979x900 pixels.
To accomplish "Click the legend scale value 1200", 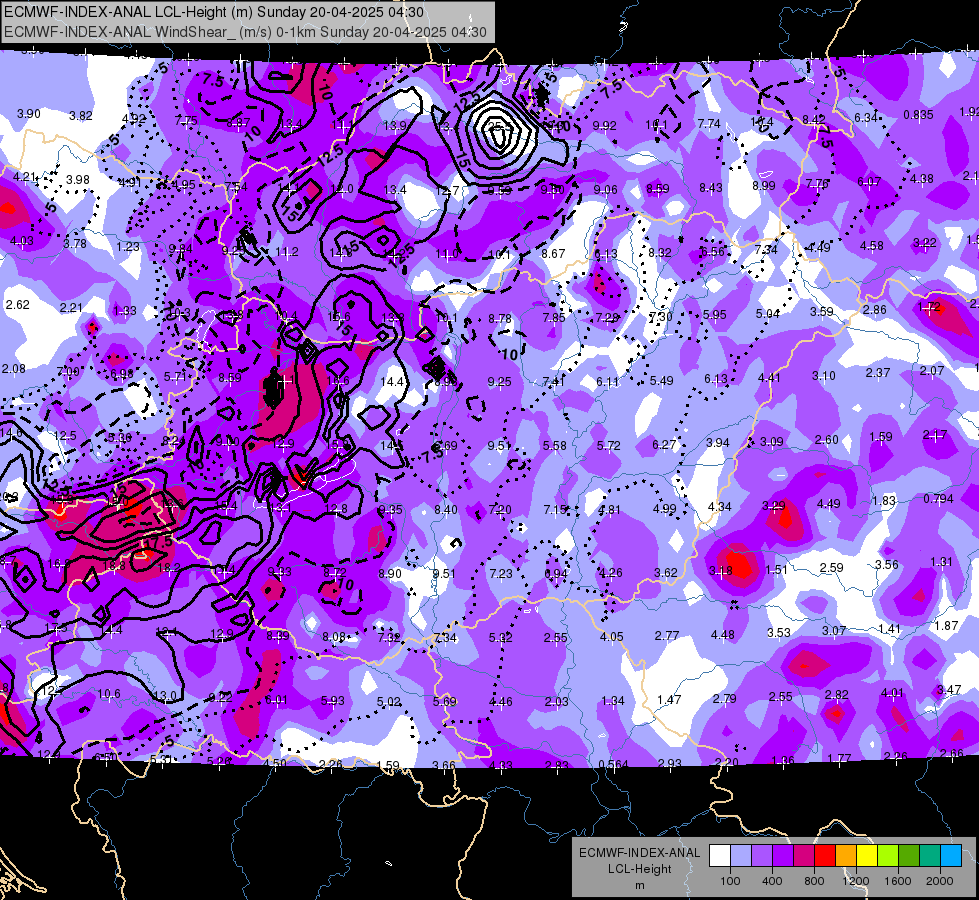I will click(855, 881).
